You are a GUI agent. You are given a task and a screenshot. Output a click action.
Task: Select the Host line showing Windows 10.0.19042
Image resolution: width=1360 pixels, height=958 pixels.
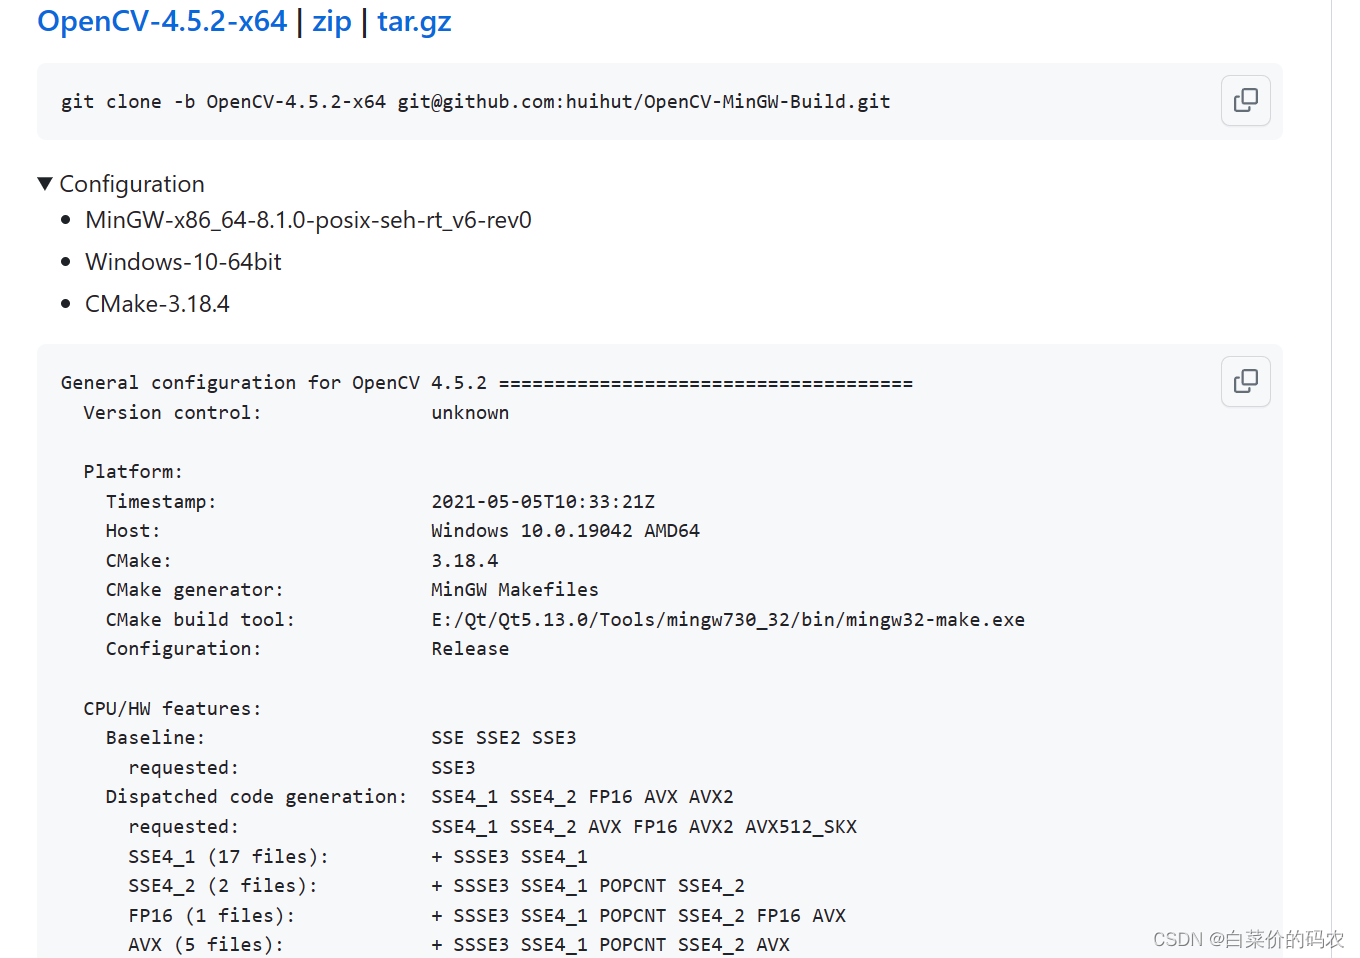pyautogui.click(x=565, y=530)
